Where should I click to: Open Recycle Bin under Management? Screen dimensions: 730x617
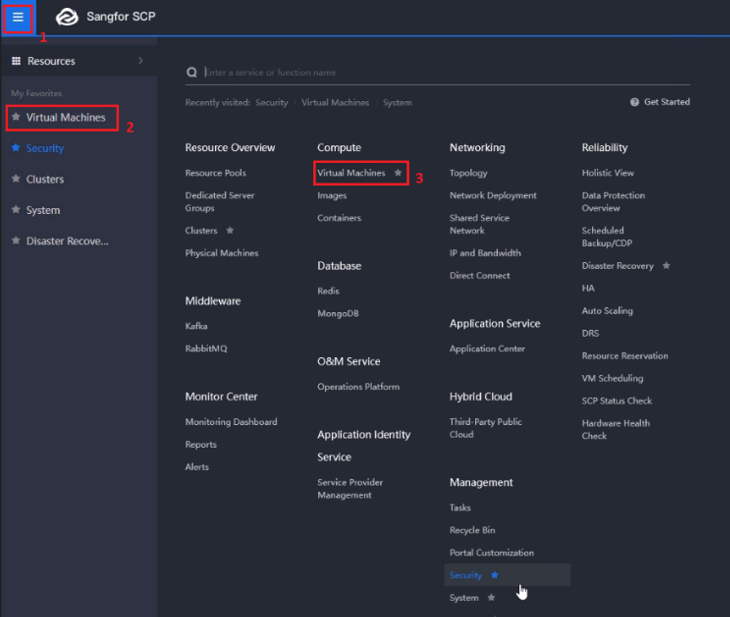(x=472, y=530)
